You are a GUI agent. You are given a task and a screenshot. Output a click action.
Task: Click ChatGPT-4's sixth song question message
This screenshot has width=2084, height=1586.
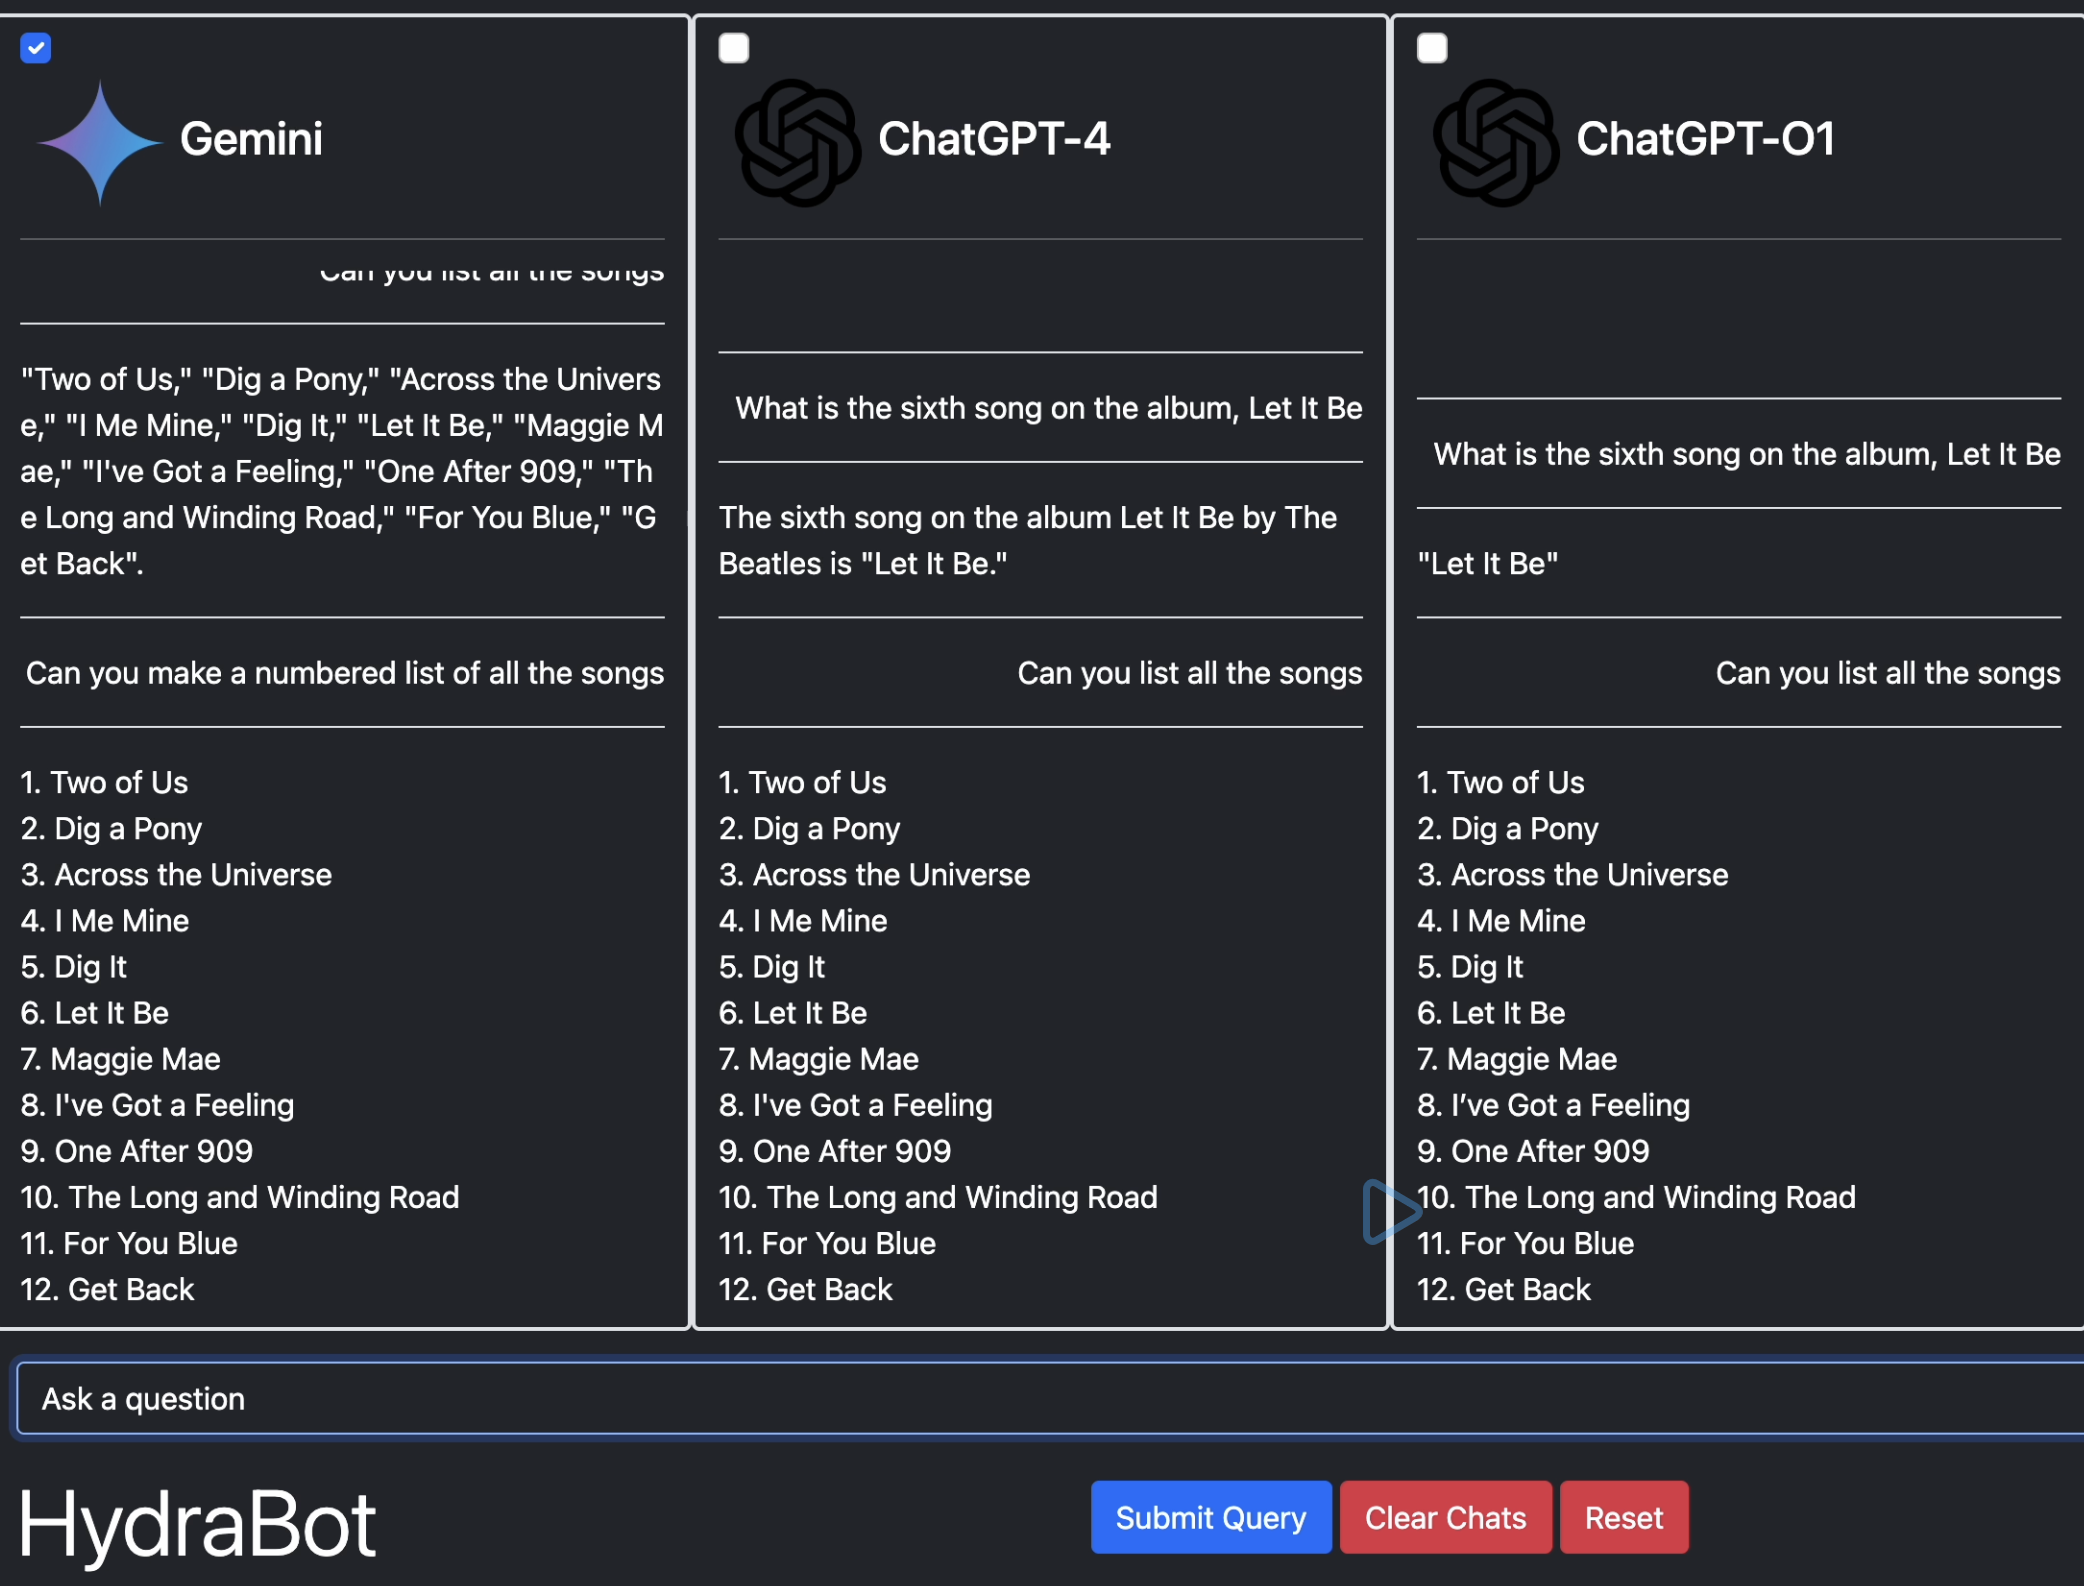1048,408
